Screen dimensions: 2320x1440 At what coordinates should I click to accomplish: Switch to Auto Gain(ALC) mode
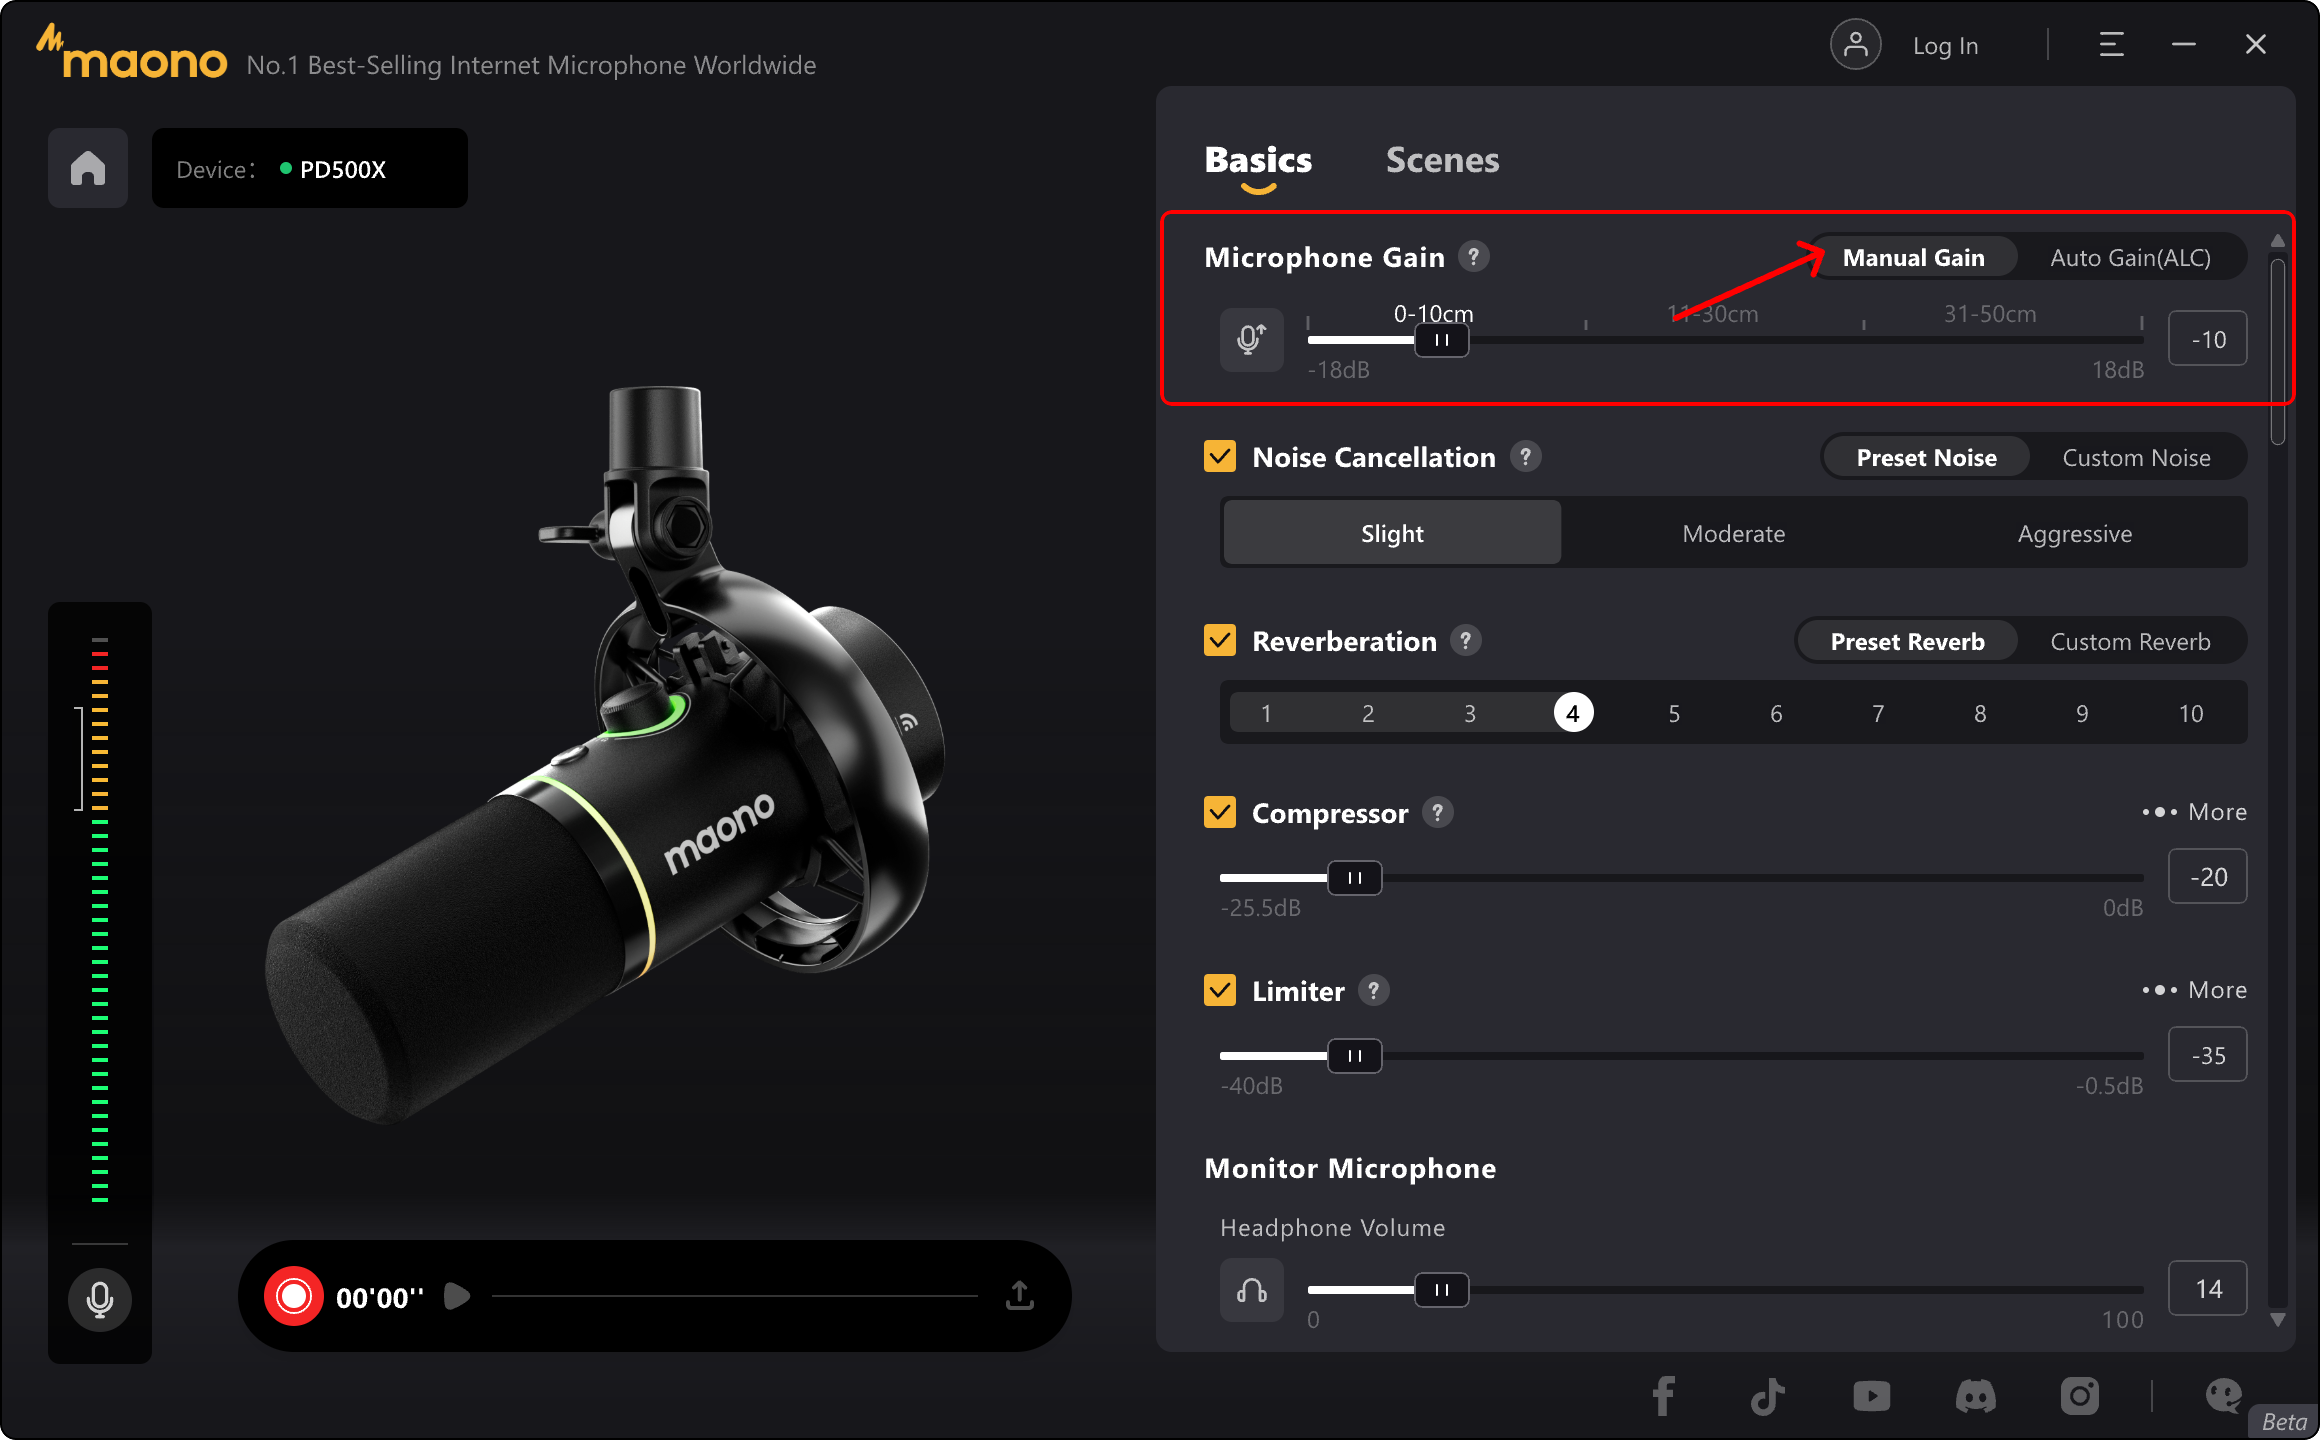coord(2131,258)
